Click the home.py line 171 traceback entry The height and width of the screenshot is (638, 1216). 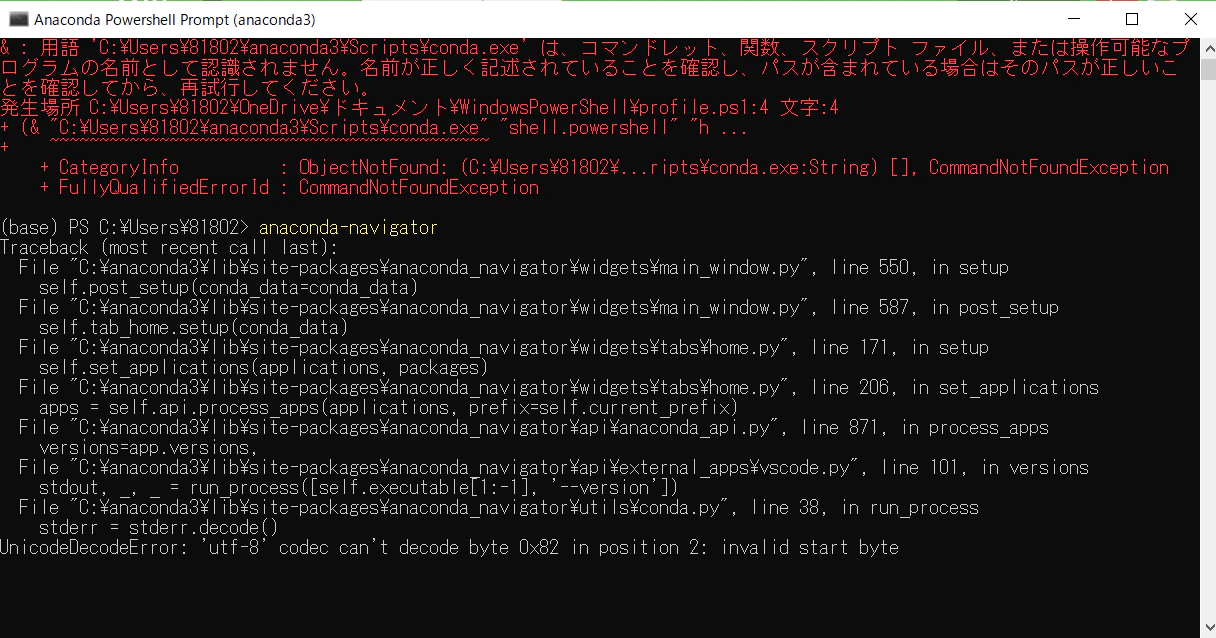pos(503,347)
